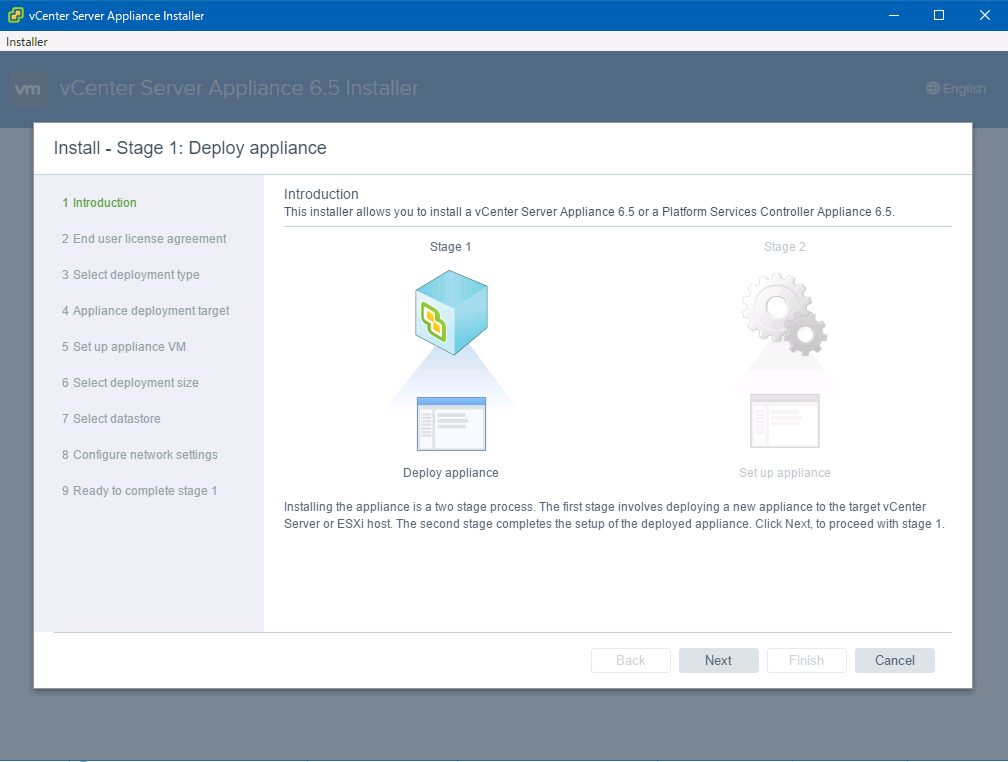Click the Cancel button
This screenshot has width=1008, height=762.
tap(894, 660)
